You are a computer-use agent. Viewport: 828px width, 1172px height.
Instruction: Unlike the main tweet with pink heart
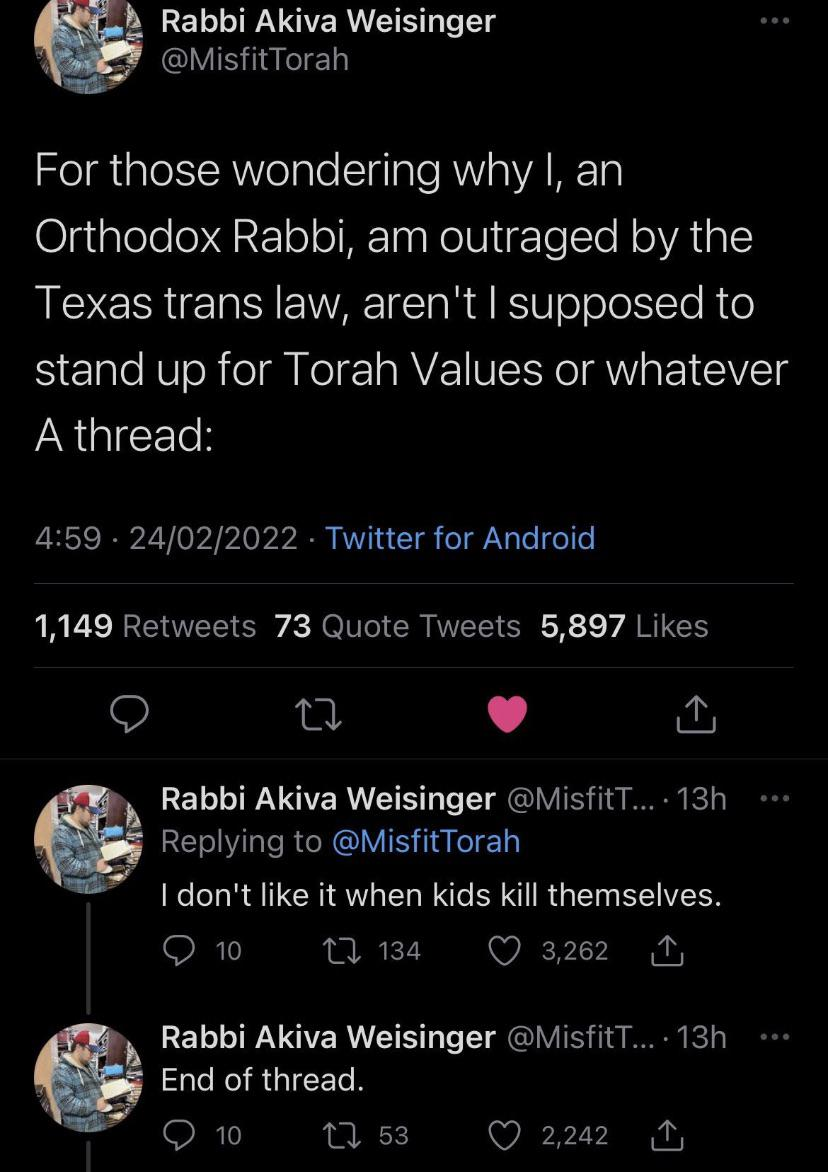[x=507, y=713]
